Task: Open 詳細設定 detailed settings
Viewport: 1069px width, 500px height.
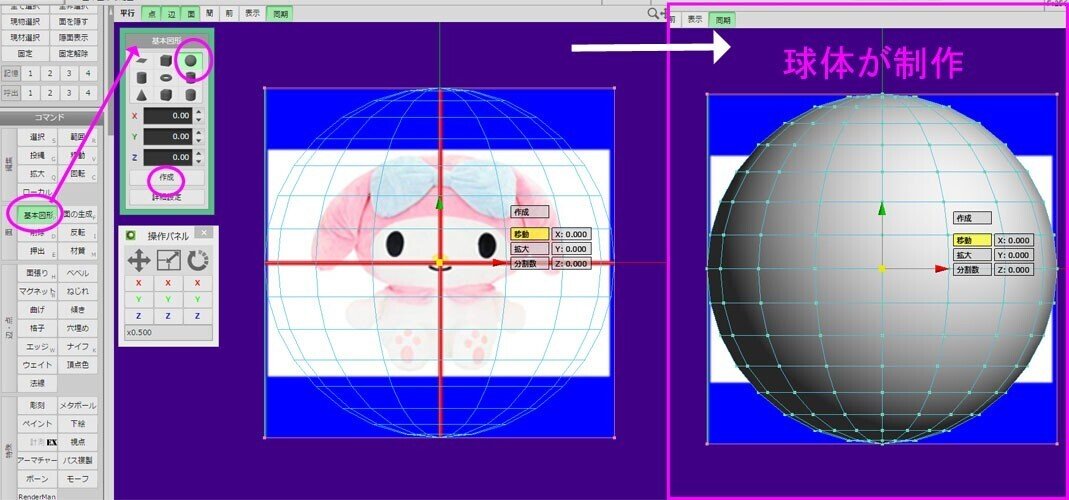Action: point(167,197)
